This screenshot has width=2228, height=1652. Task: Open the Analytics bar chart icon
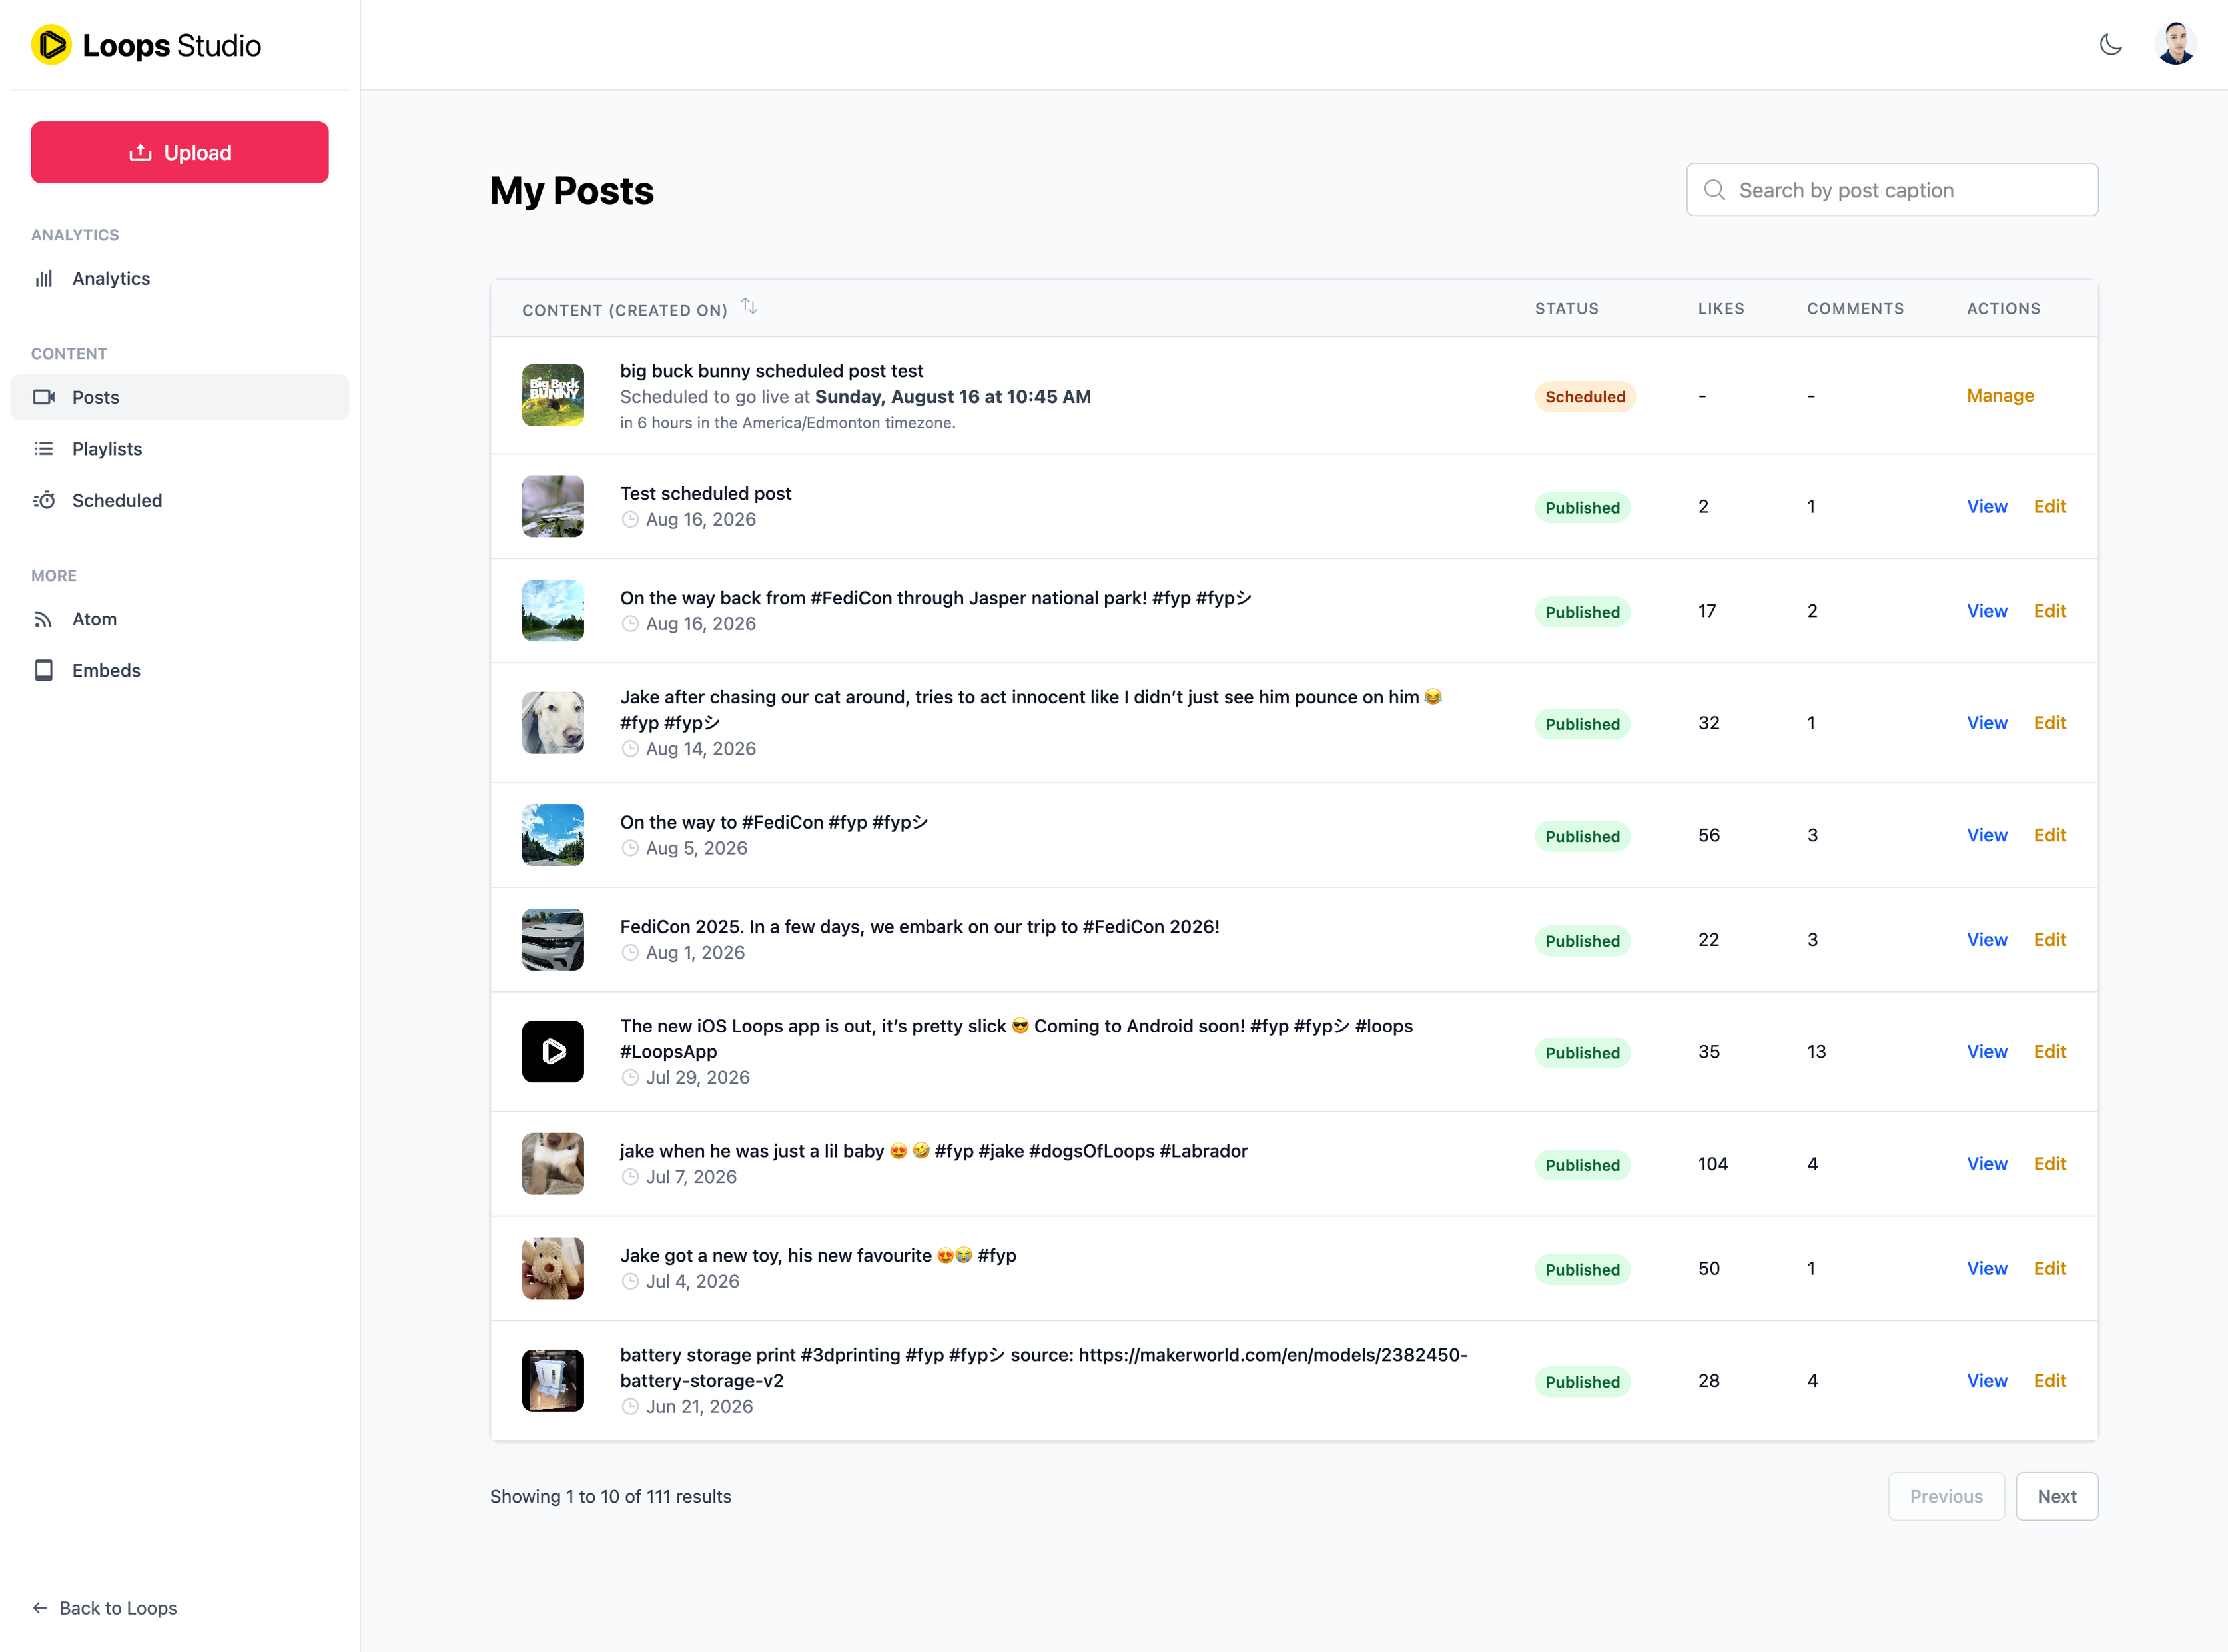click(44, 279)
